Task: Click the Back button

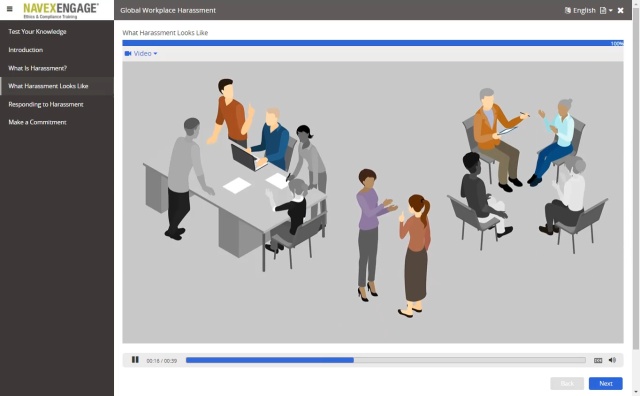Action: [x=567, y=383]
